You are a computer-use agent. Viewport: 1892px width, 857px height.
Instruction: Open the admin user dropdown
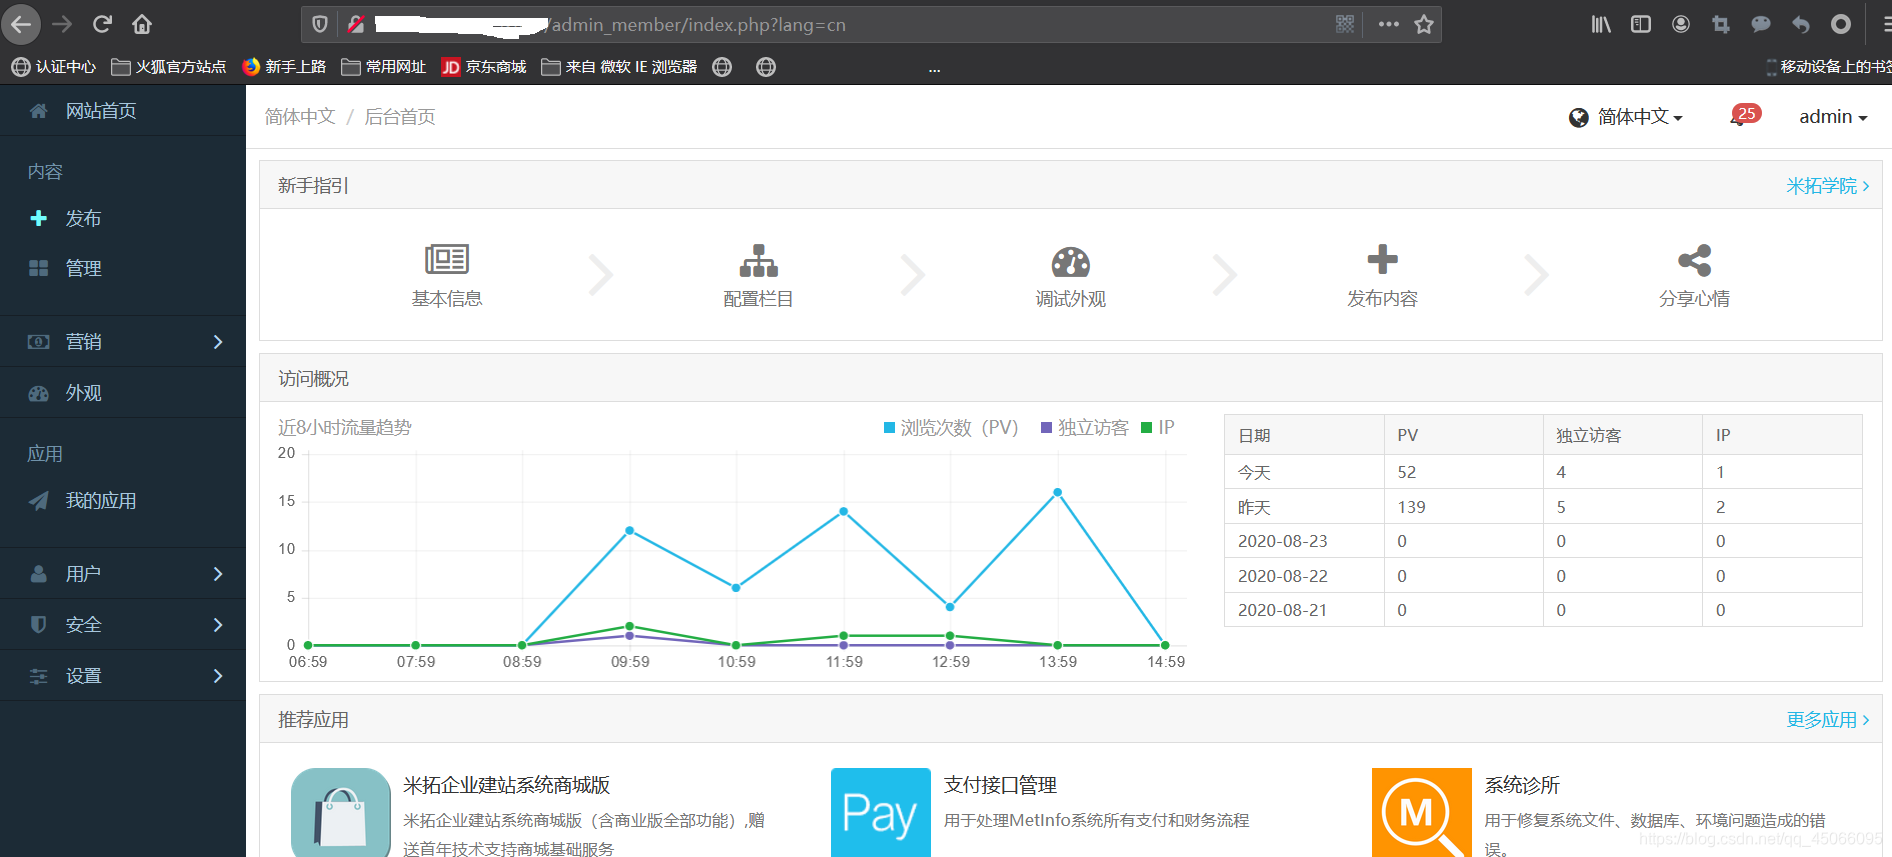point(1833,117)
